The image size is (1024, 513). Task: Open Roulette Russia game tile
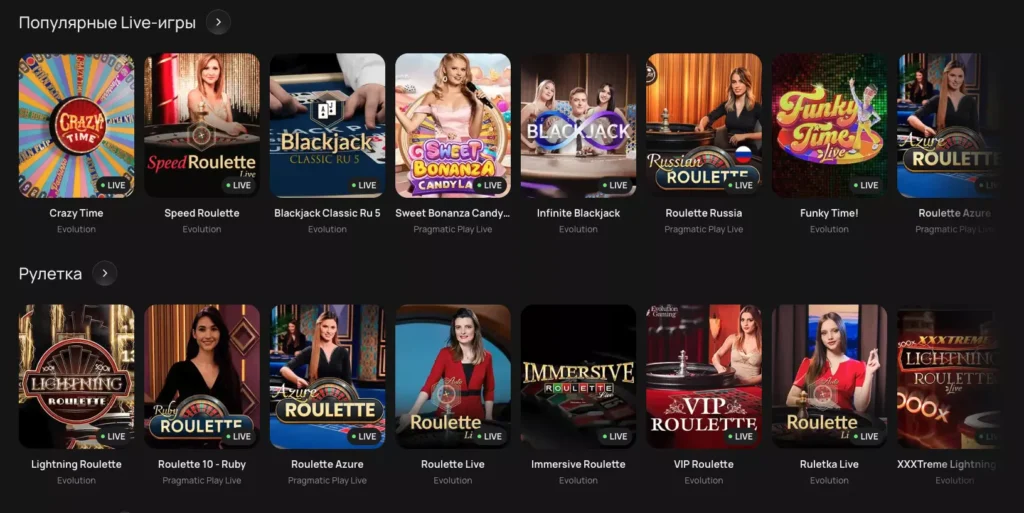[704, 125]
